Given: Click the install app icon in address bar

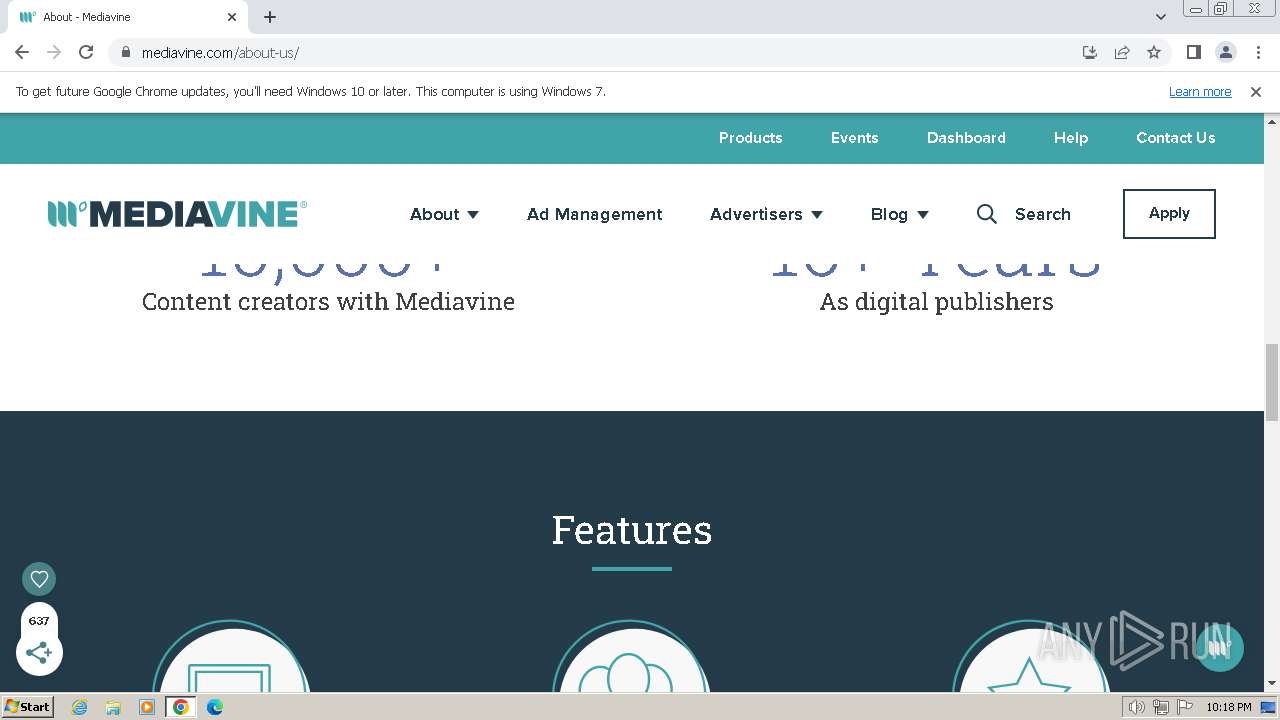Looking at the screenshot, I should (x=1090, y=52).
